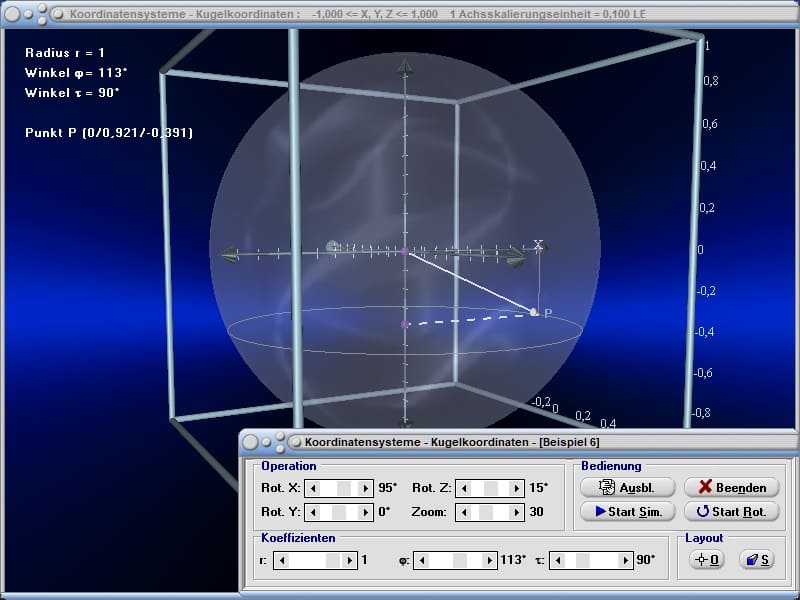Click the φ coefficient value '113°'

pyautogui.click(x=513, y=560)
